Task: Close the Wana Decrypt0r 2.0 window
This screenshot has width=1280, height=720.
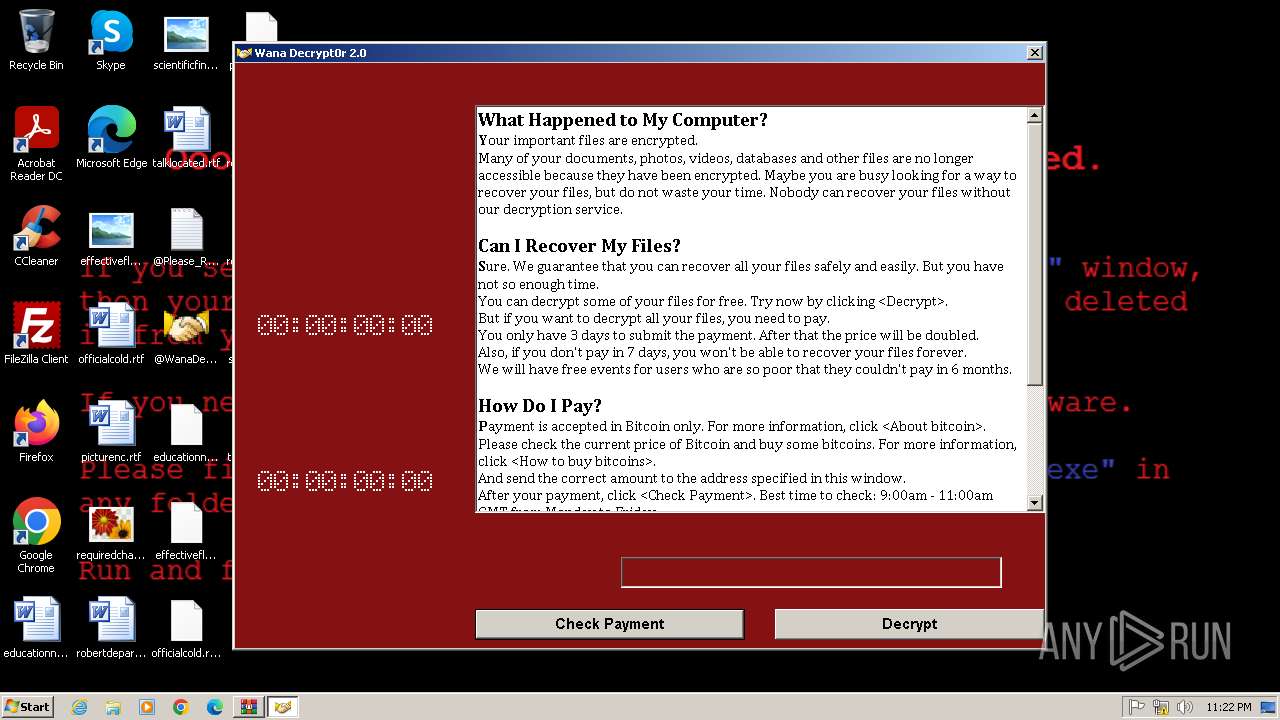Action: (x=1034, y=53)
